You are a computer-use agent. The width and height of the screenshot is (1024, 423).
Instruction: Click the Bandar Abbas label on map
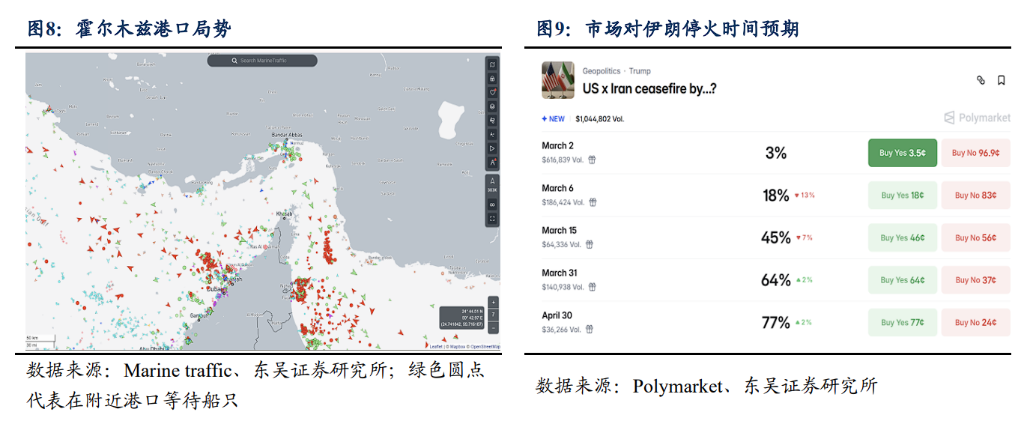pos(286,135)
